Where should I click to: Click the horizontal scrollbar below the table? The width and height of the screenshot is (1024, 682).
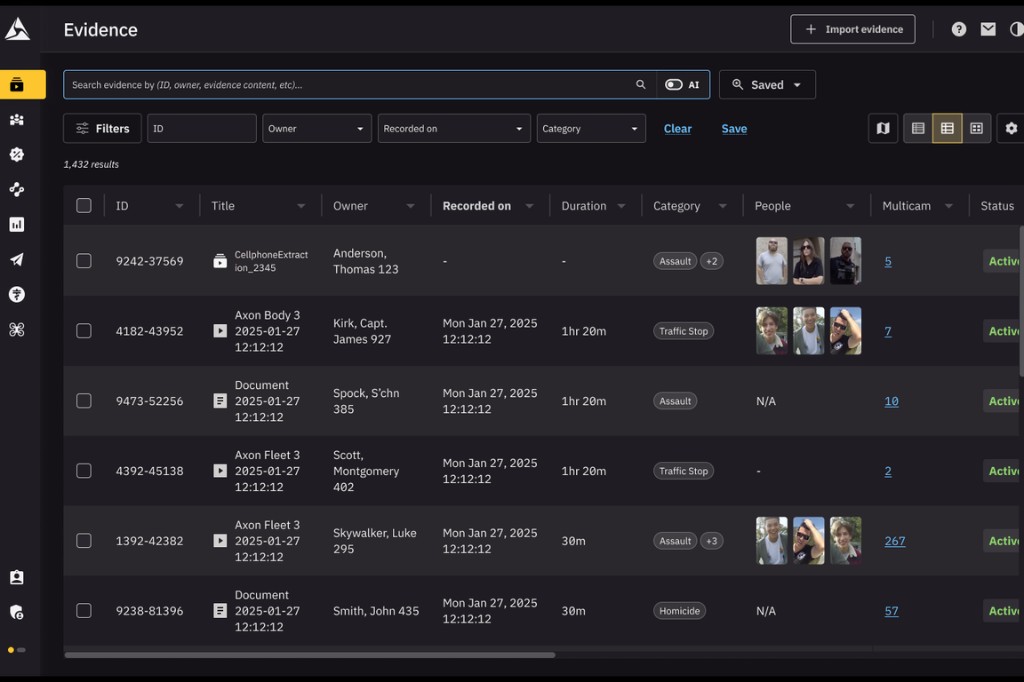[310, 656]
